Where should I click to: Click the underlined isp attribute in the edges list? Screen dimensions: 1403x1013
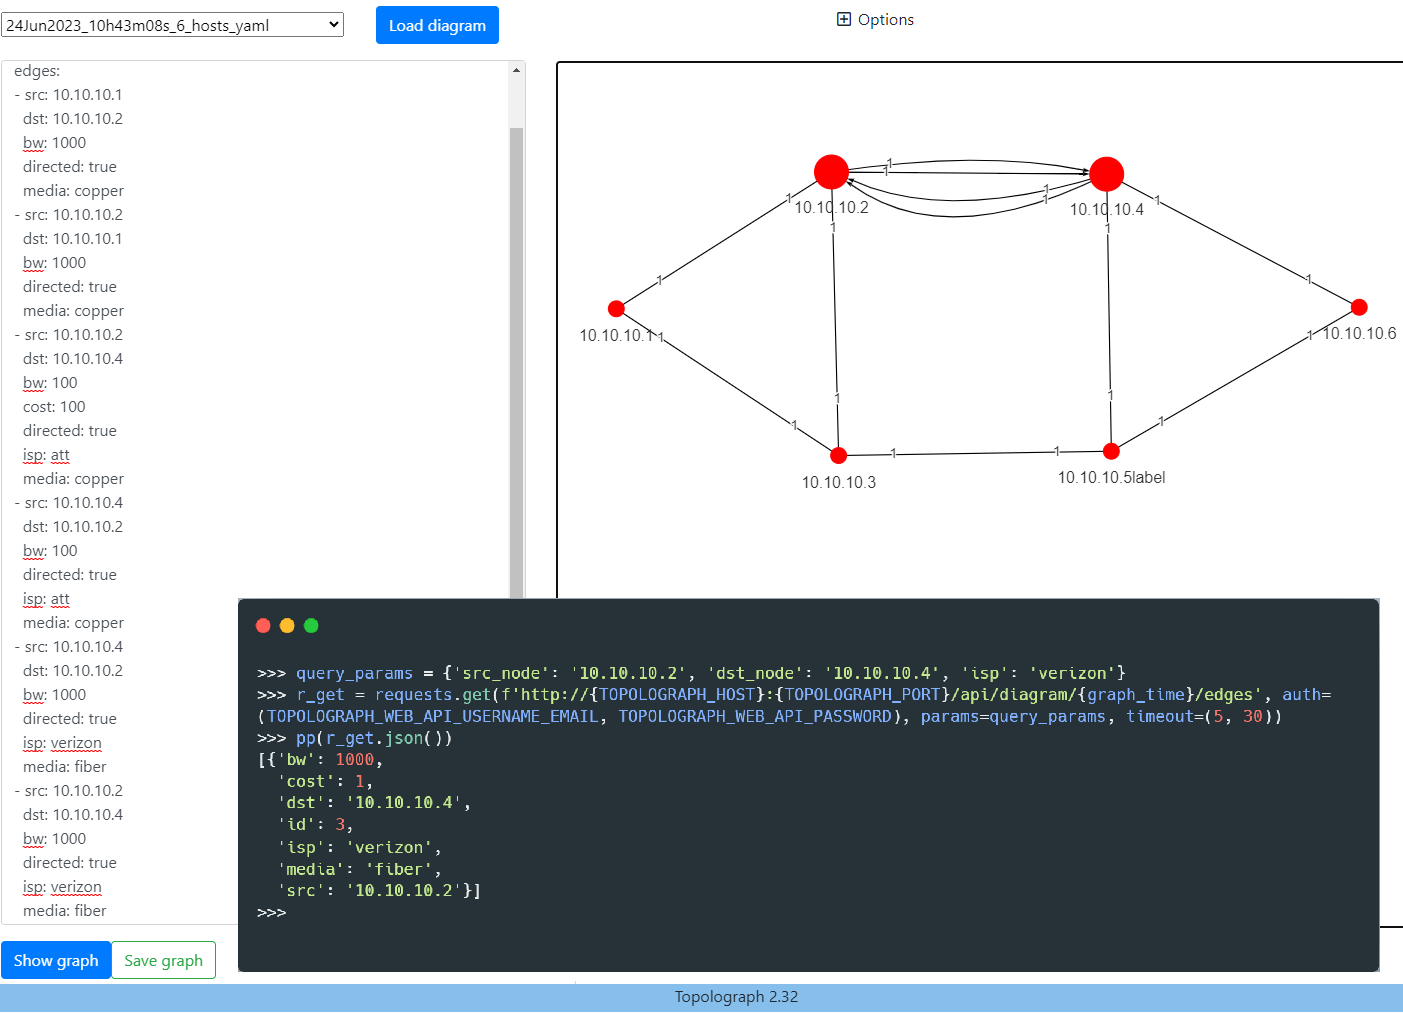click(x=32, y=455)
